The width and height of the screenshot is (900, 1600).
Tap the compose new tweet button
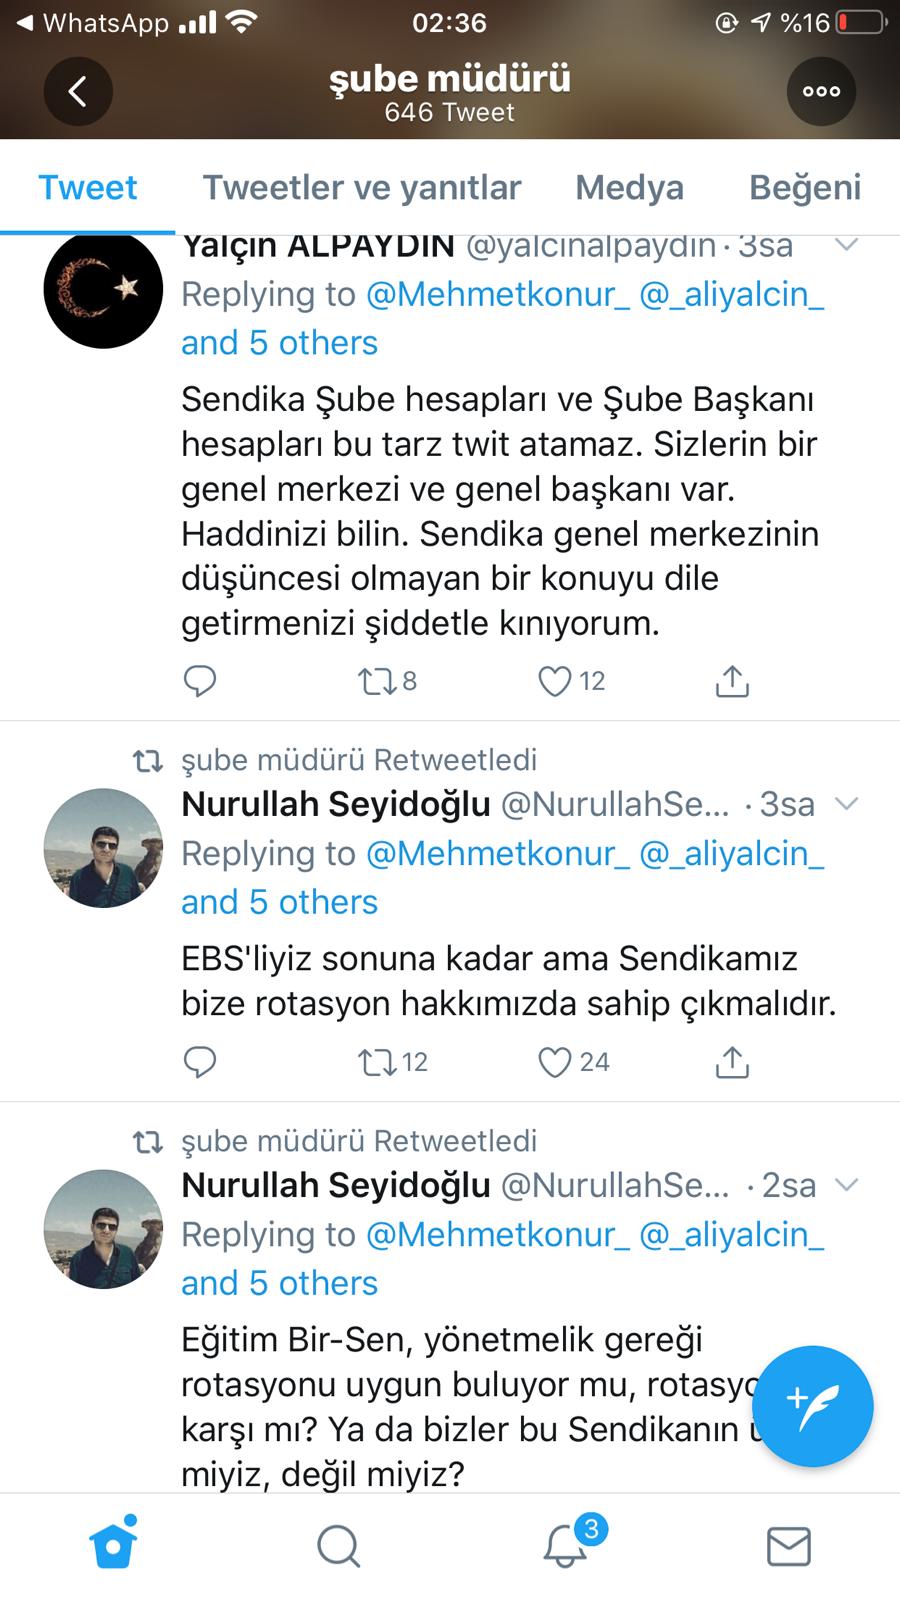pyautogui.click(x=812, y=1406)
